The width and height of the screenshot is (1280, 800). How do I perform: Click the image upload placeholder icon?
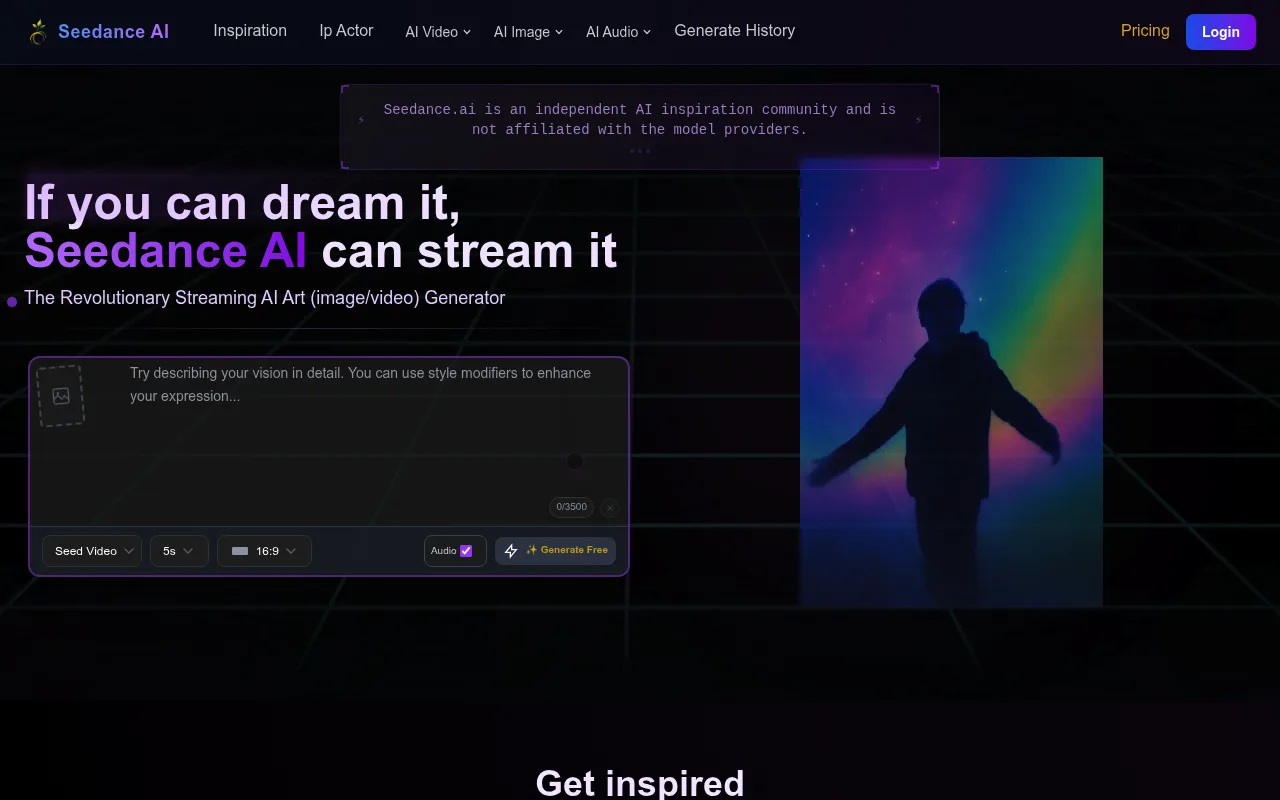61,396
